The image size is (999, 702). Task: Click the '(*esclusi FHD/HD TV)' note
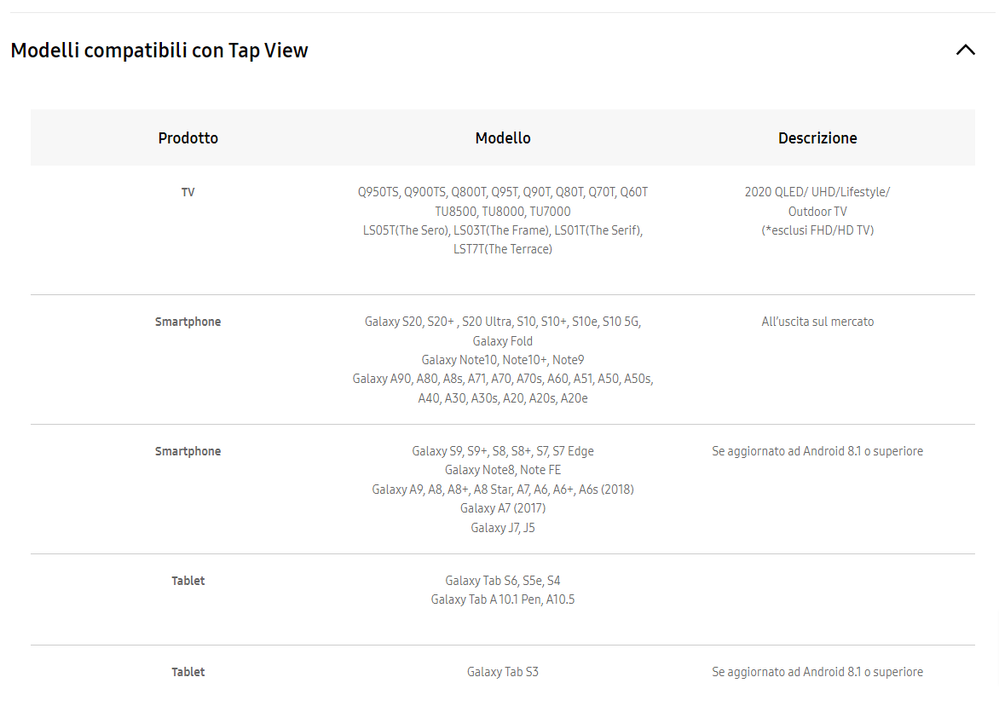click(817, 231)
